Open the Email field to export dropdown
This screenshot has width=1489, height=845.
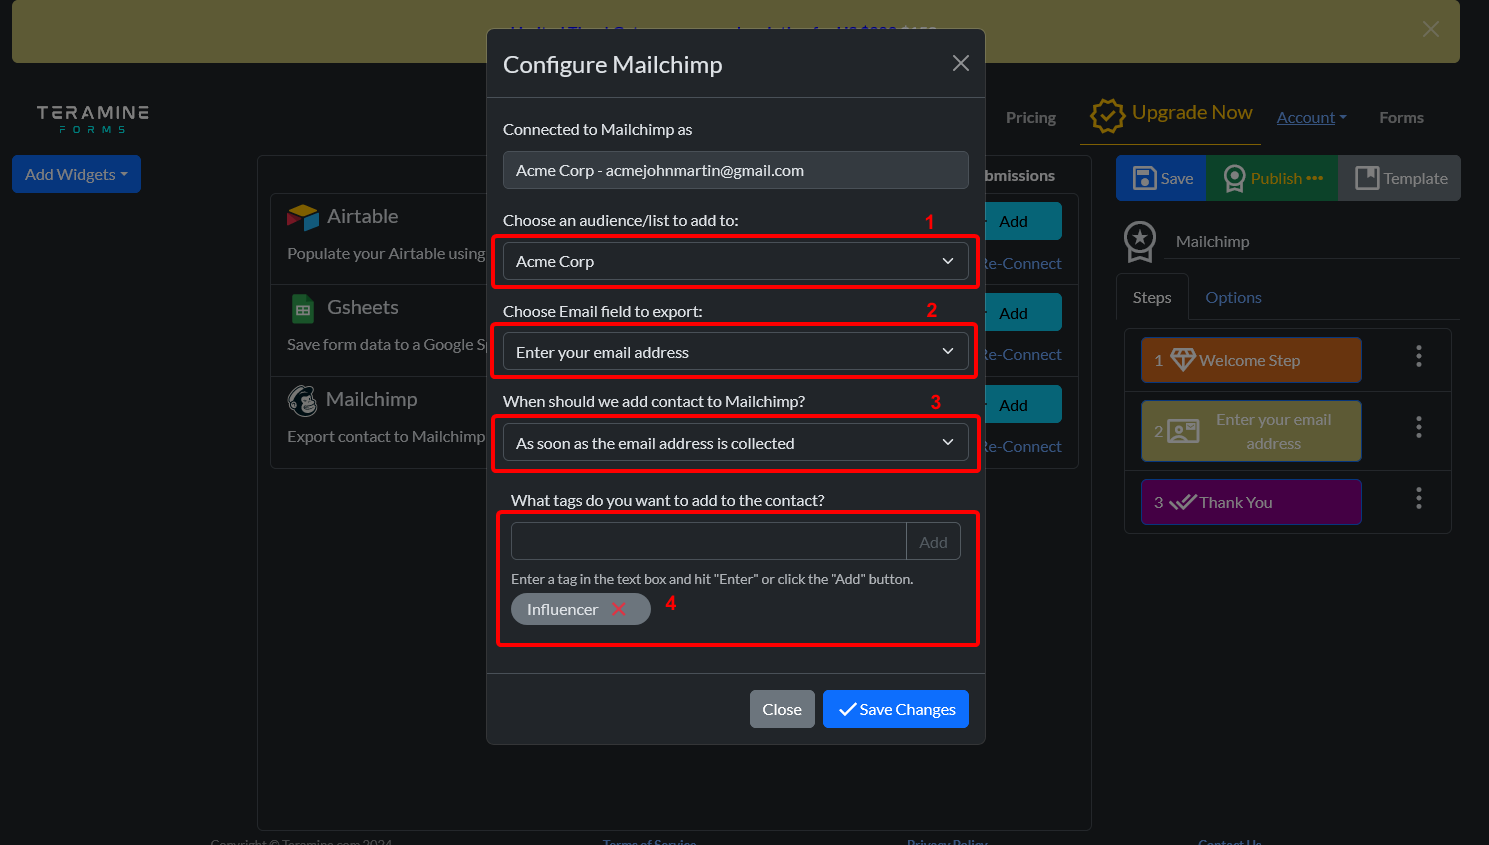735,352
